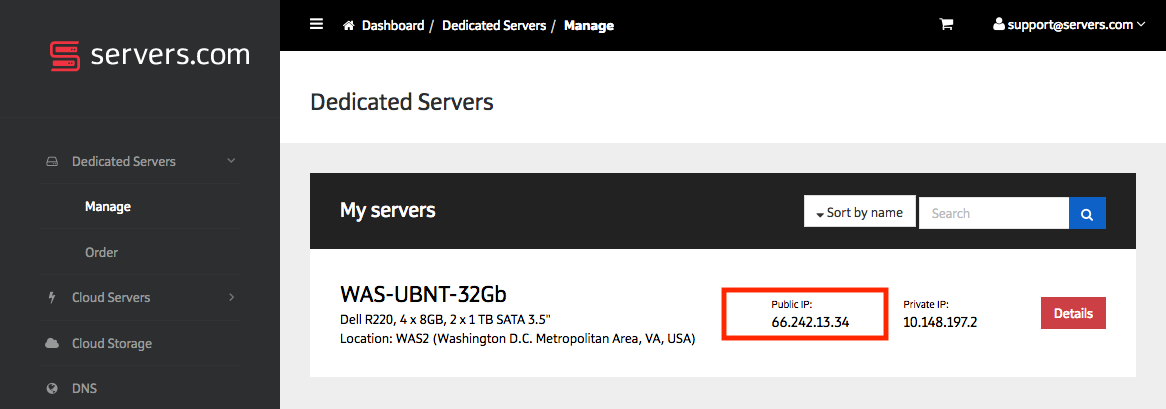Focus the Search input field
Image resolution: width=1166 pixels, height=409 pixels.
pyautogui.click(x=994, y=213)
